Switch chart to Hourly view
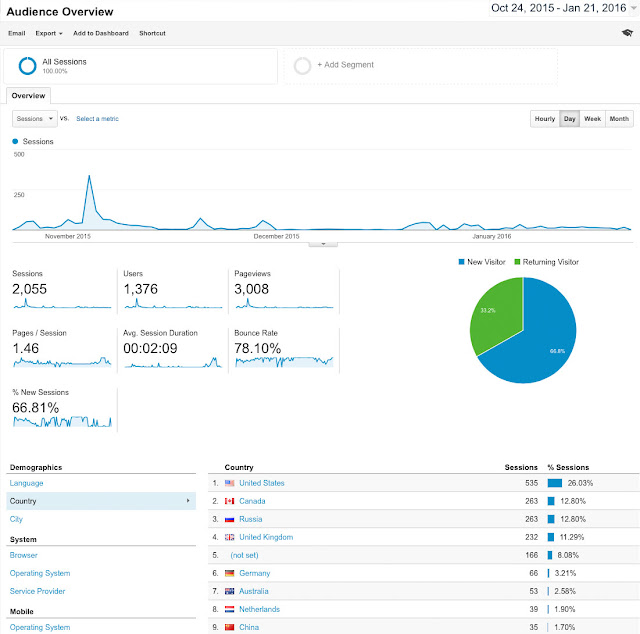The width and height of the screenshot is (640, 634). [544, 119]
